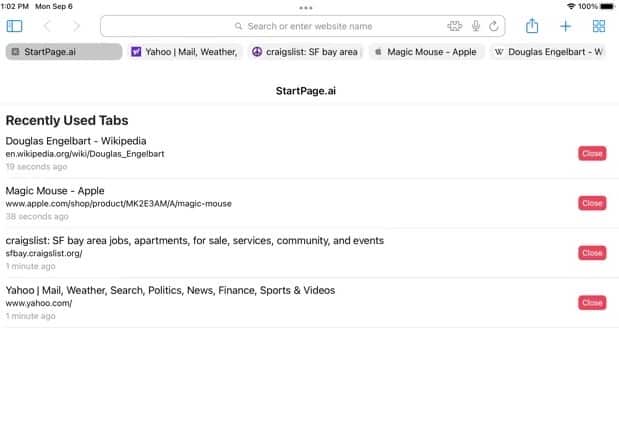Click the Wikipedia W favicon
This screenshot has width=619, height=447.
point(499,52)
